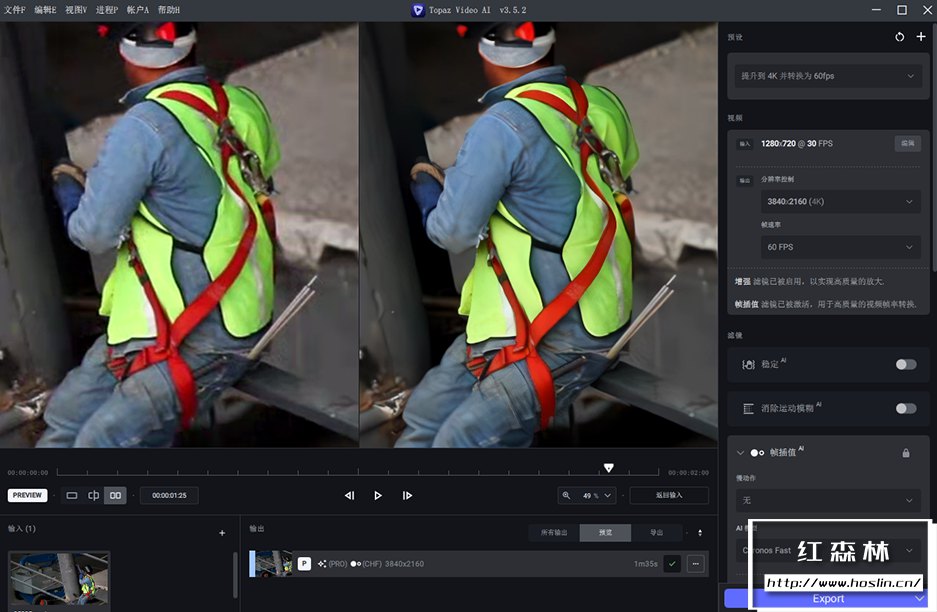Step forward one frame

[407, 495]
